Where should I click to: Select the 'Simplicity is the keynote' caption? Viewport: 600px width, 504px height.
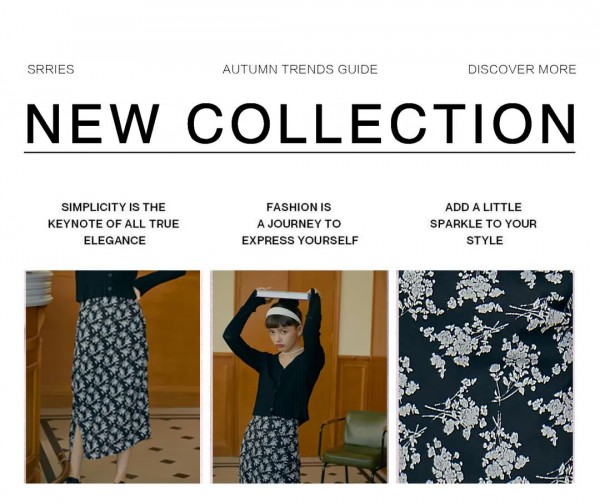click(114, 224)
